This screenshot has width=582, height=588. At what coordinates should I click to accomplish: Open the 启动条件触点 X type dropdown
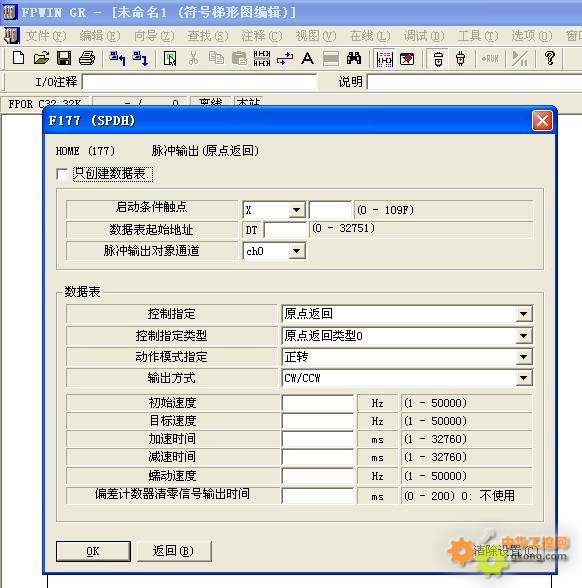[296, 210]
